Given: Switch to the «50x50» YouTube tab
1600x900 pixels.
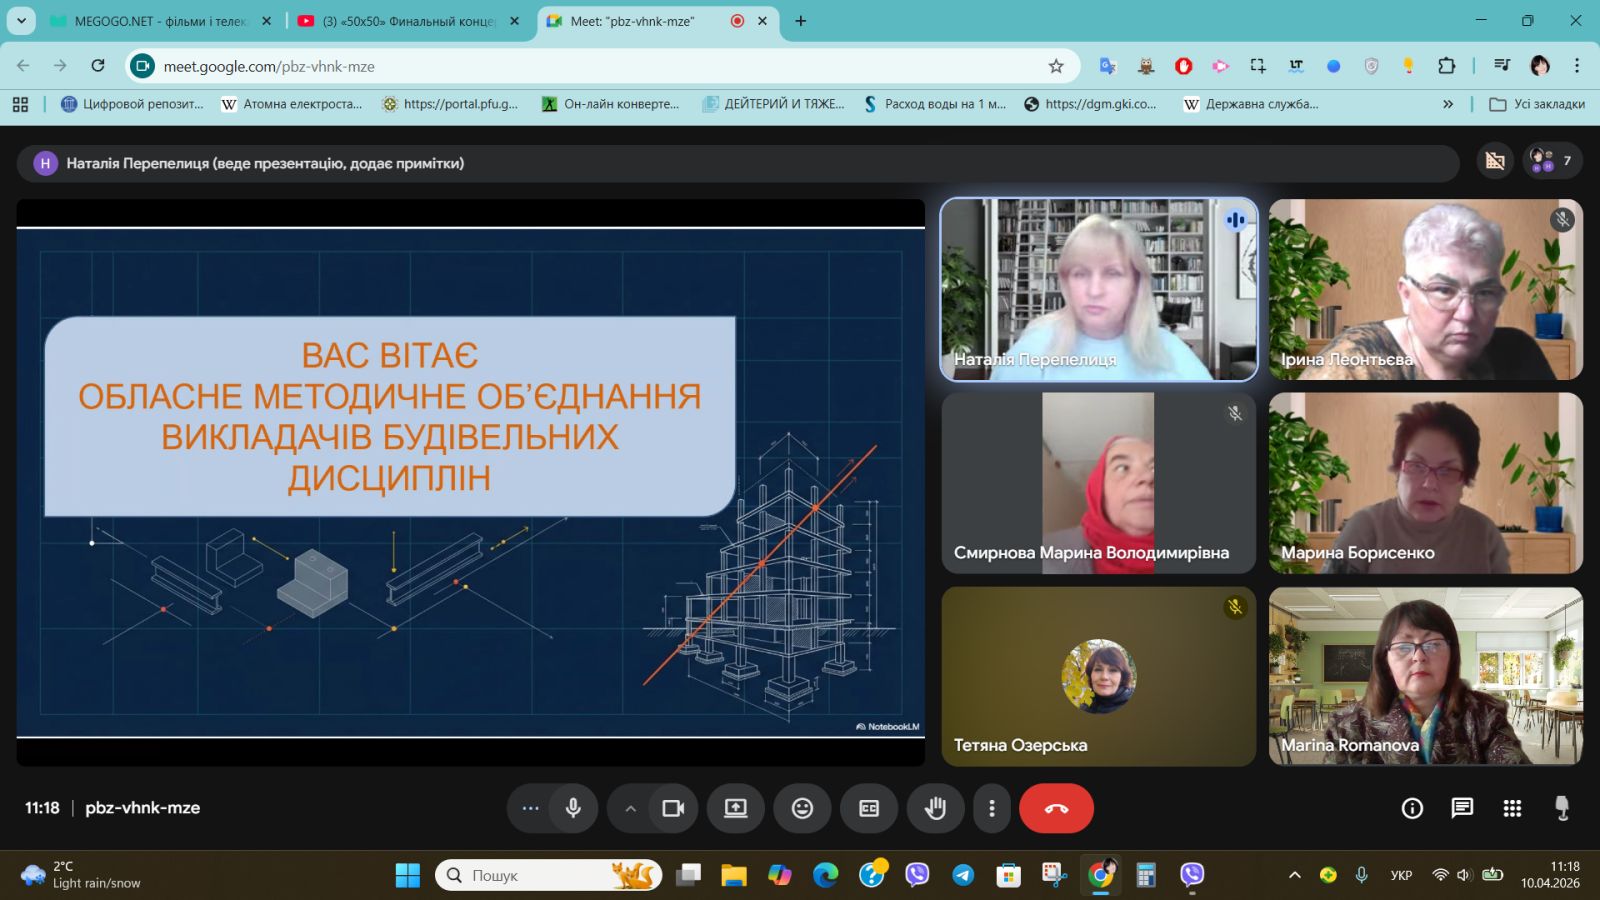Looking at the screenshot, I should (x=408, y=21).
